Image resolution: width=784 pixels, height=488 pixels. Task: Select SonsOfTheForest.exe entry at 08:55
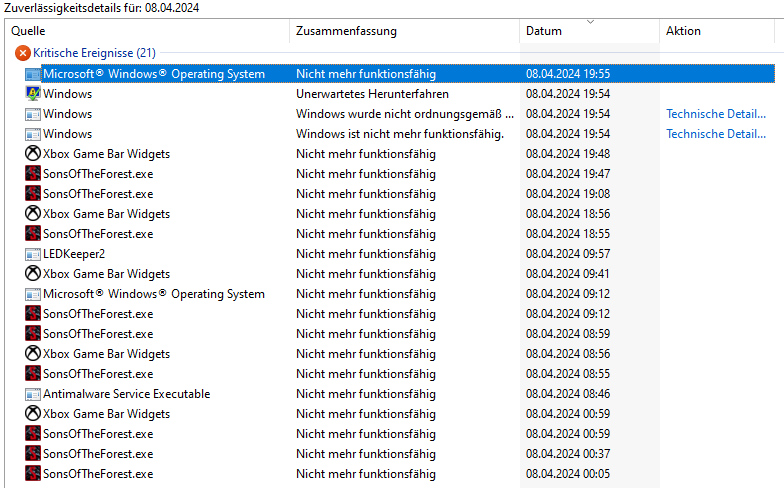(98, 374)
